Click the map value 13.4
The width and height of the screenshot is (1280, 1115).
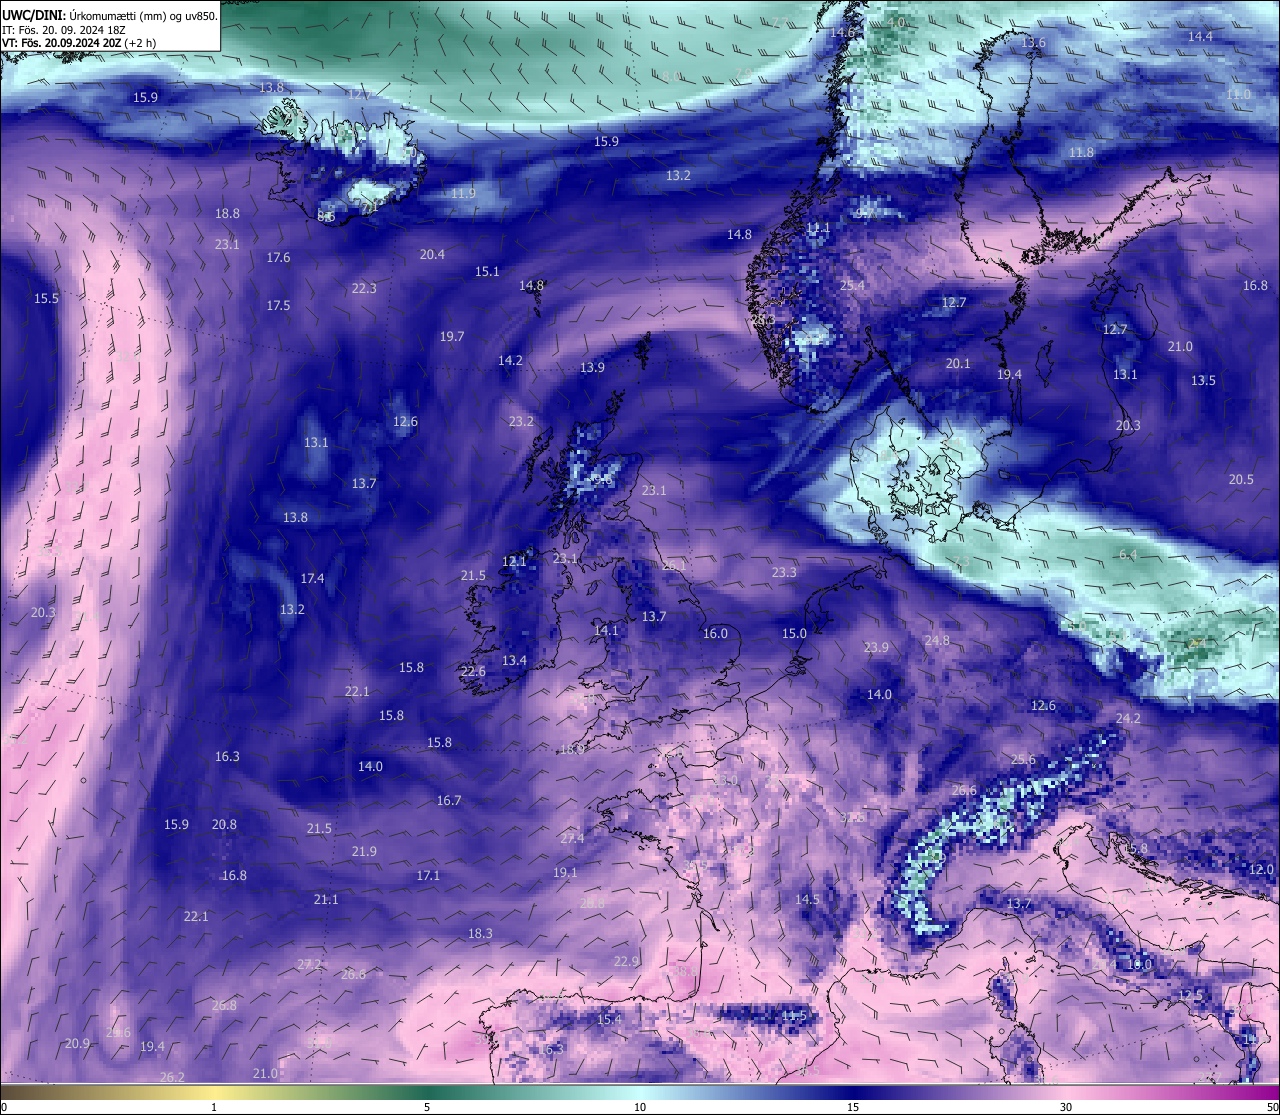pos(514,661)
